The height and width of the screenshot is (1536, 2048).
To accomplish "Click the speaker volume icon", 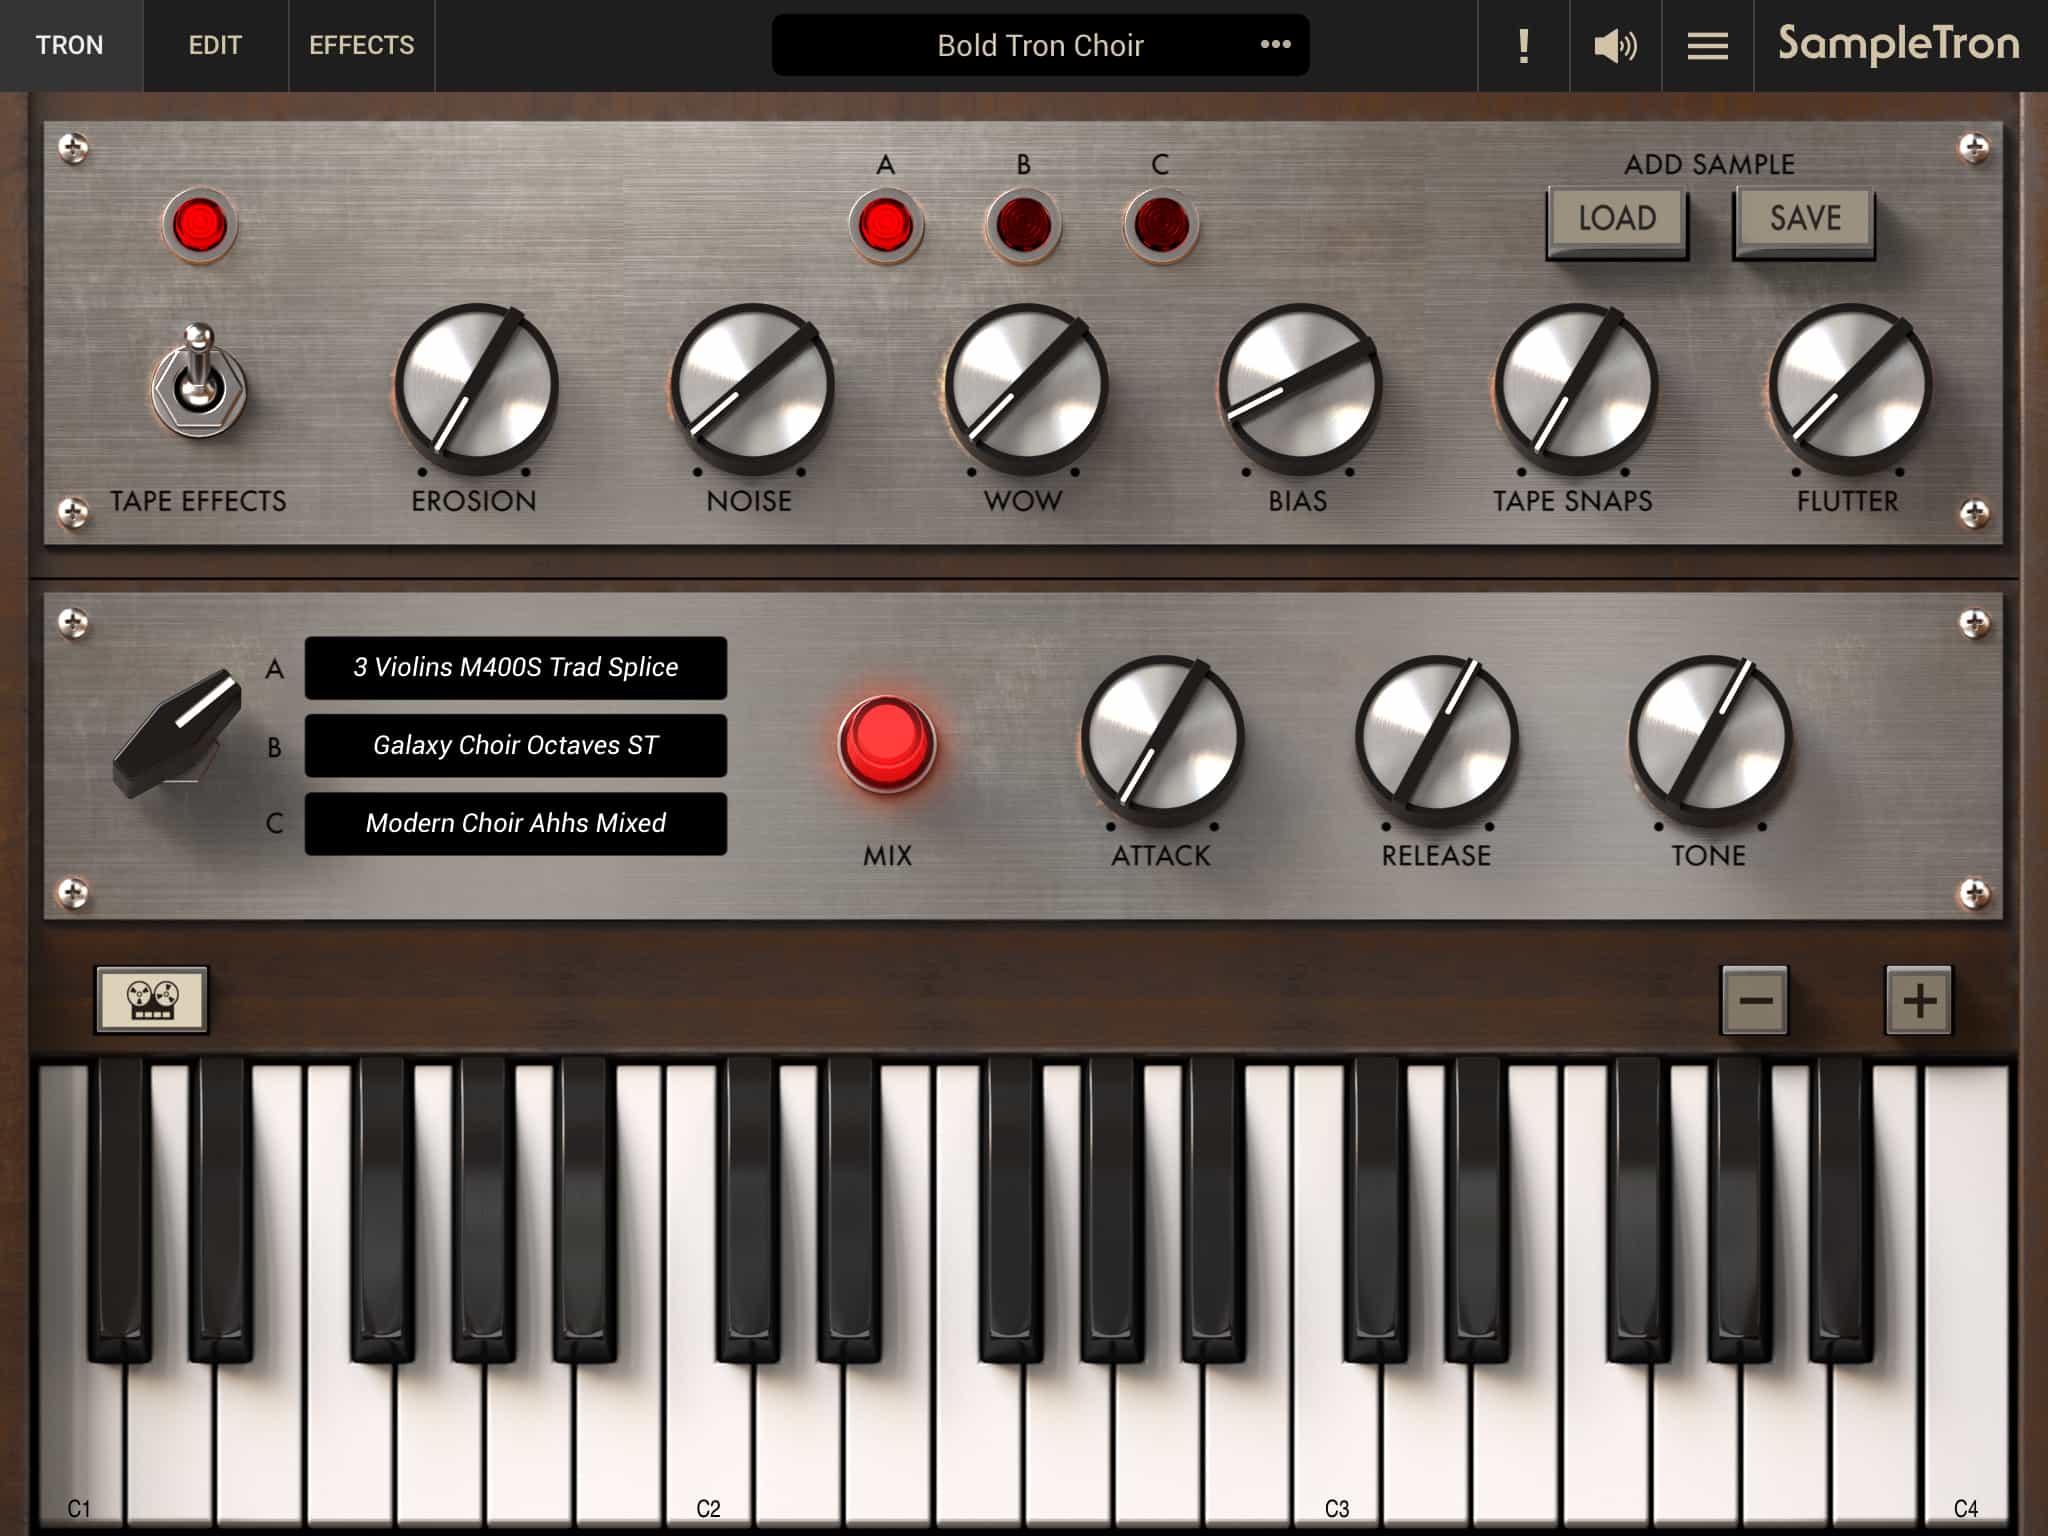I will (1615, 46).
